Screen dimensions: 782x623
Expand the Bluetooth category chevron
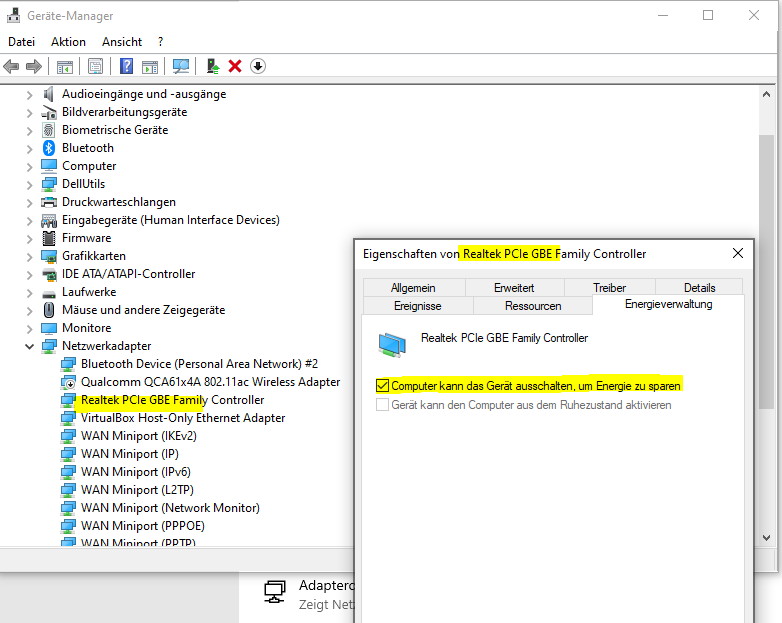(29, 148)
